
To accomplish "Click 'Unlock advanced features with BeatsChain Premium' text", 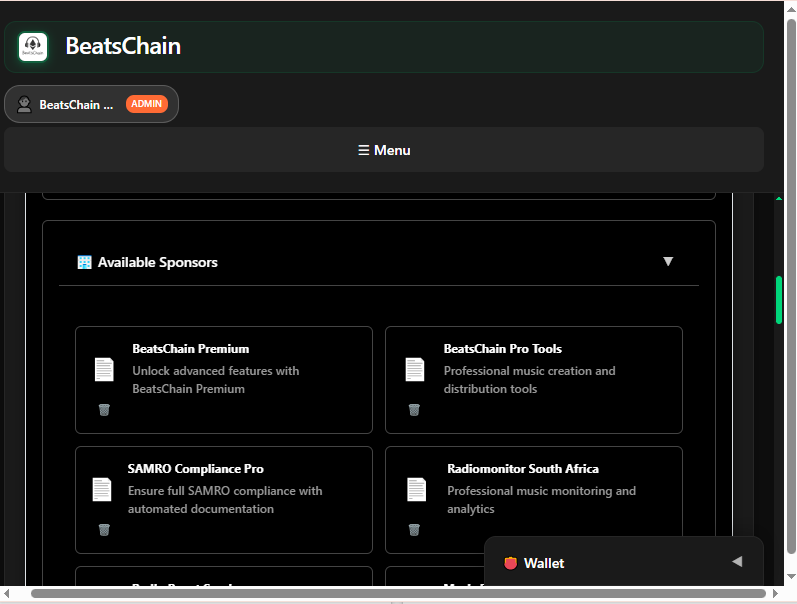I will tap(216, 380).
